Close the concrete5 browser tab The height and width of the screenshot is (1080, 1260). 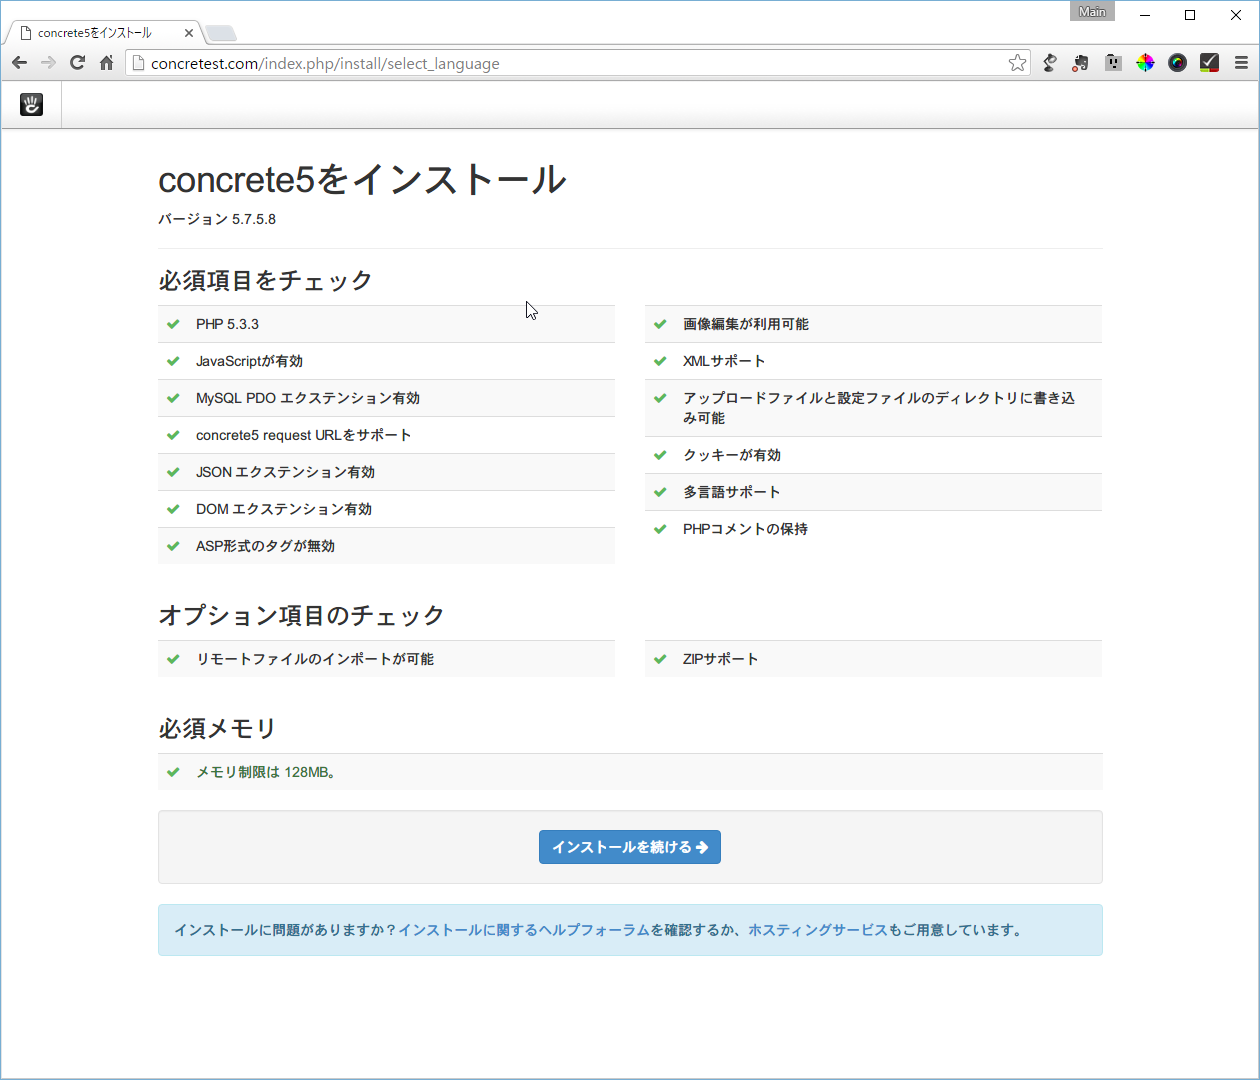(x=189, y=33)
